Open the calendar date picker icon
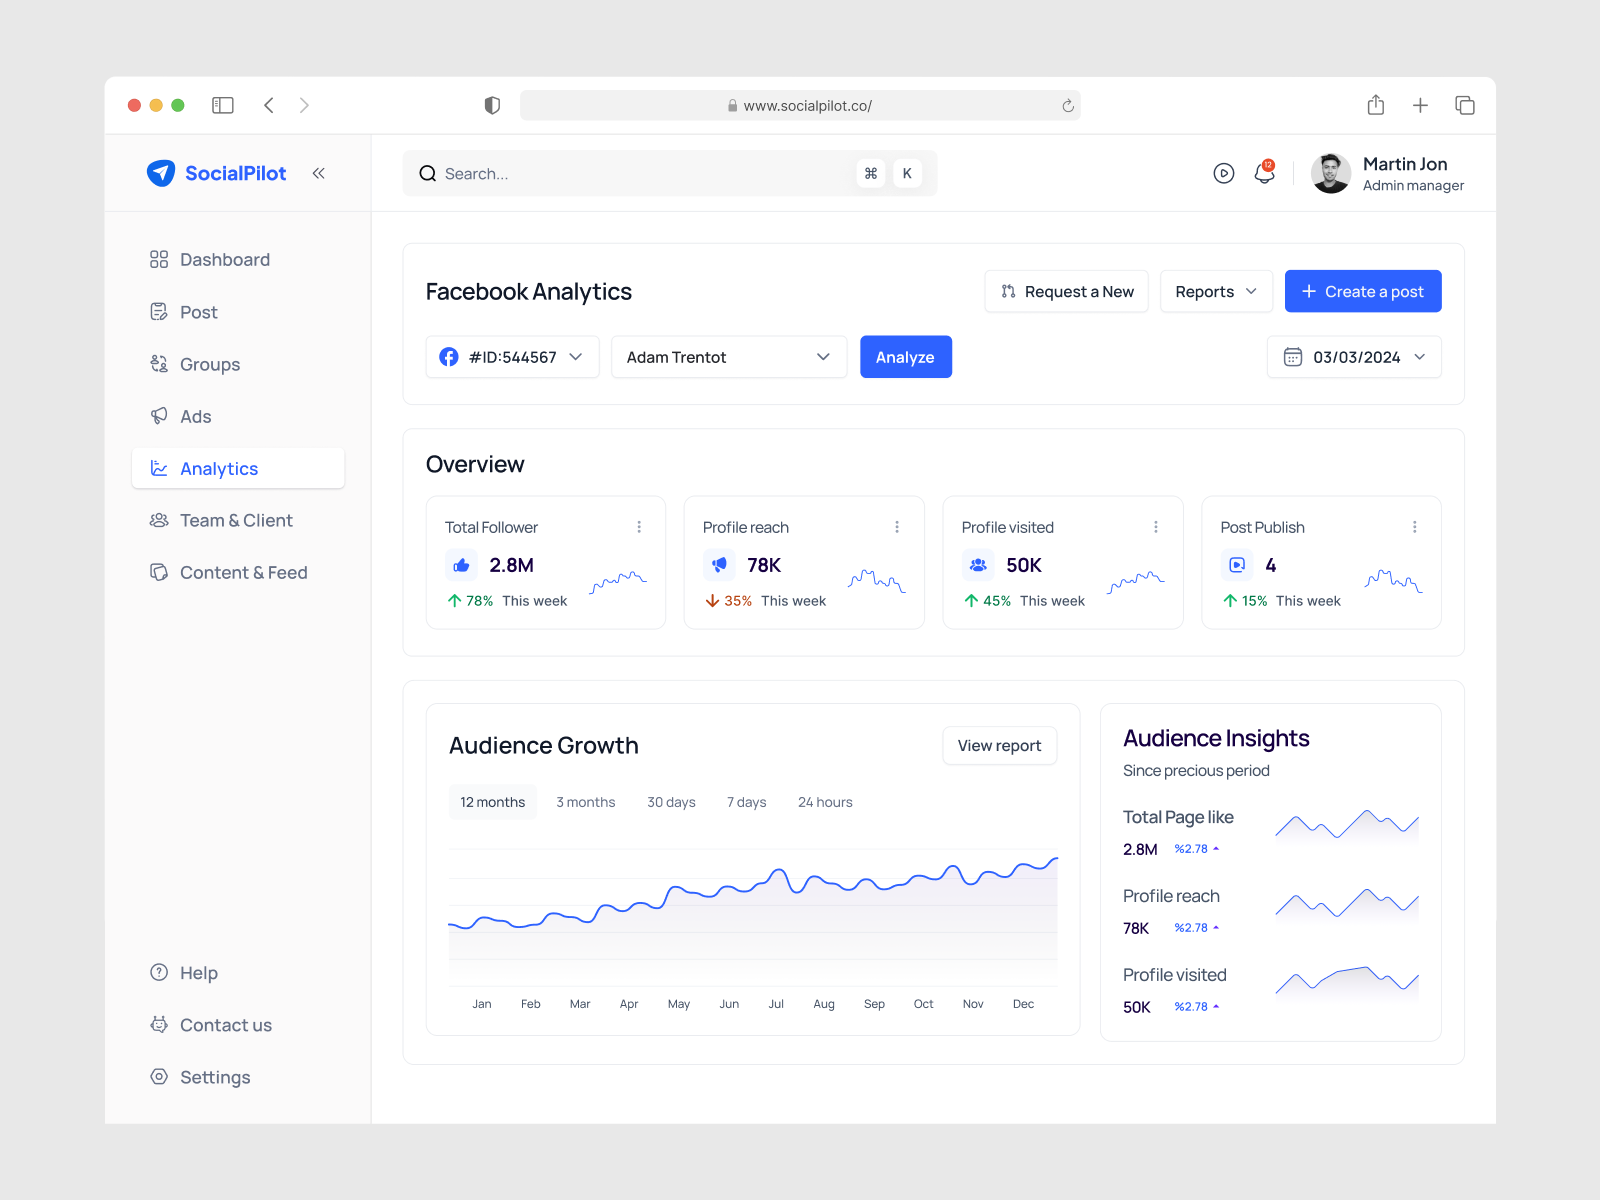 [x=1294, y=357]
